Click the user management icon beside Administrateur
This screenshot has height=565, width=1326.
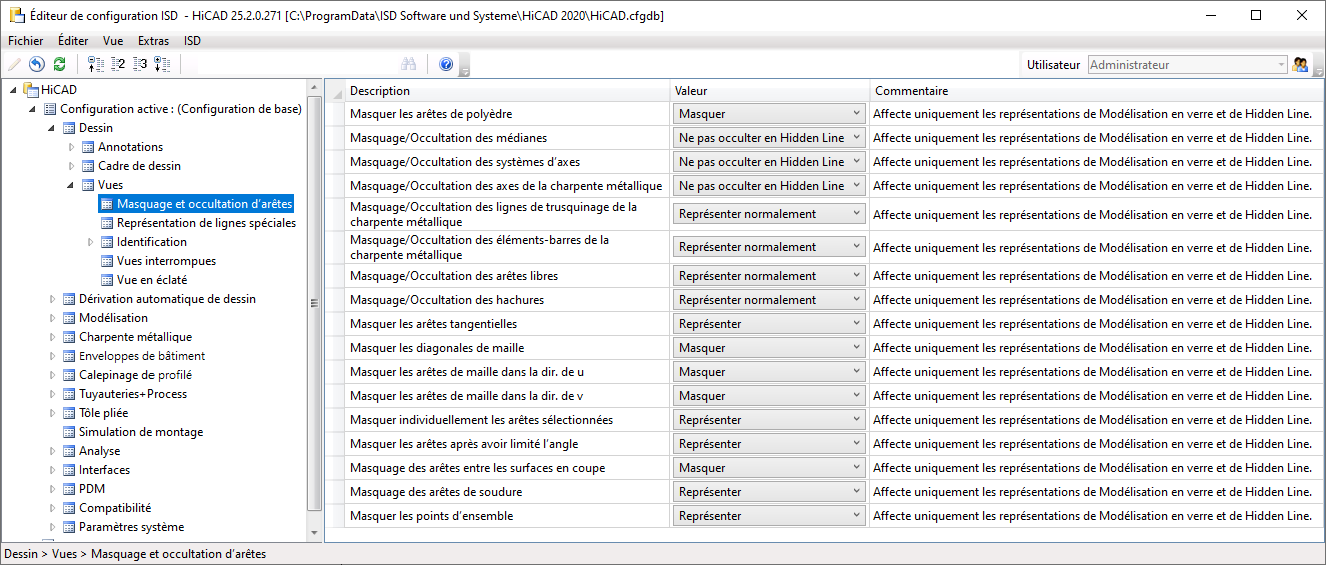tap(1301, 64)
